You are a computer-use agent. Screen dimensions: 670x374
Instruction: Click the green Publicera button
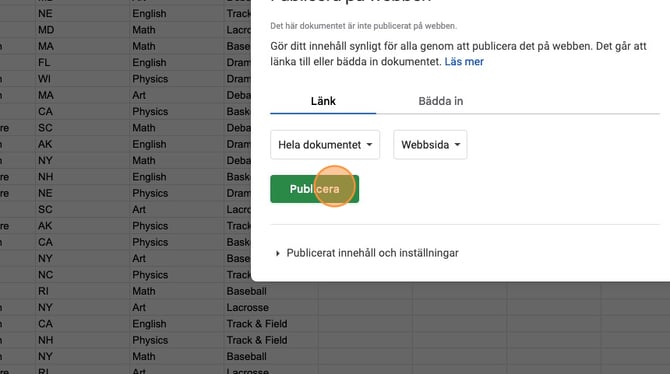[314, 189]
